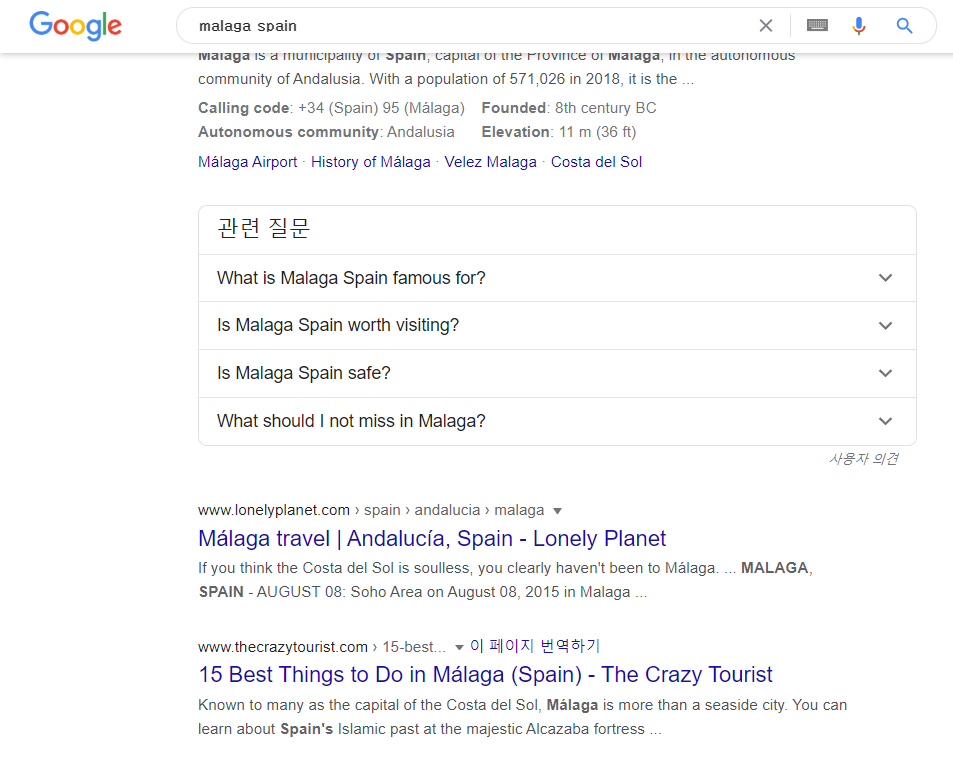Open the Lonely Planet Málaga travel result
Viewport: 953px width, 768px height.
click(x=431, y=538)
